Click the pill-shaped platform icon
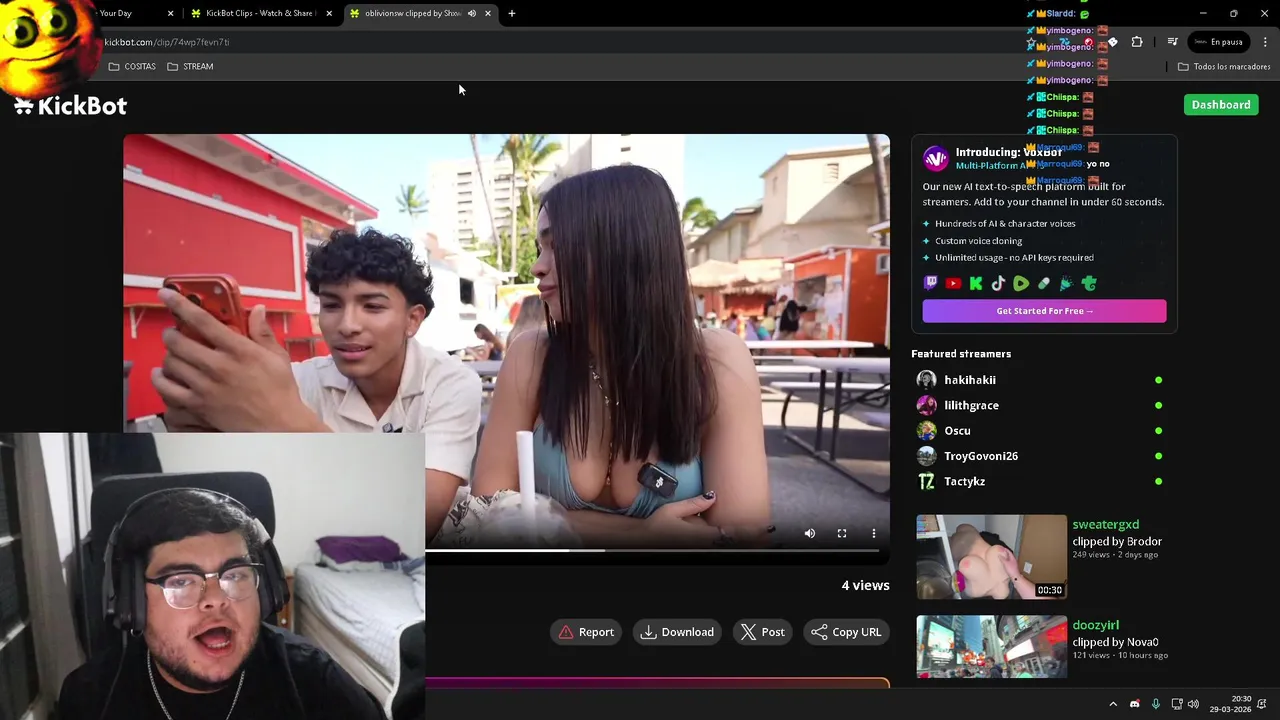The height and width of the screenshot is (720, 1280). pyautogui.click(x=1044, y=284)
